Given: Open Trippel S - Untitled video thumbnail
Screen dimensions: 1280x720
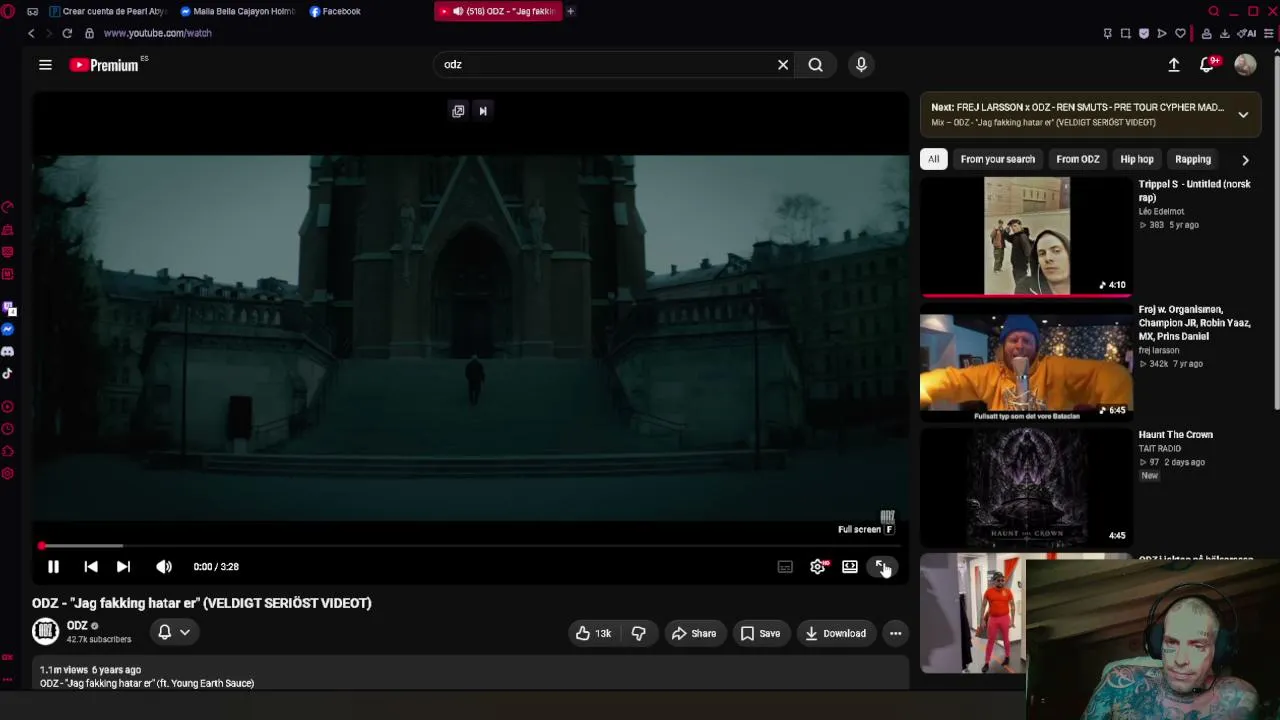Looking at the screenshot, I should pyautogui.click(x=1026, y=236).
